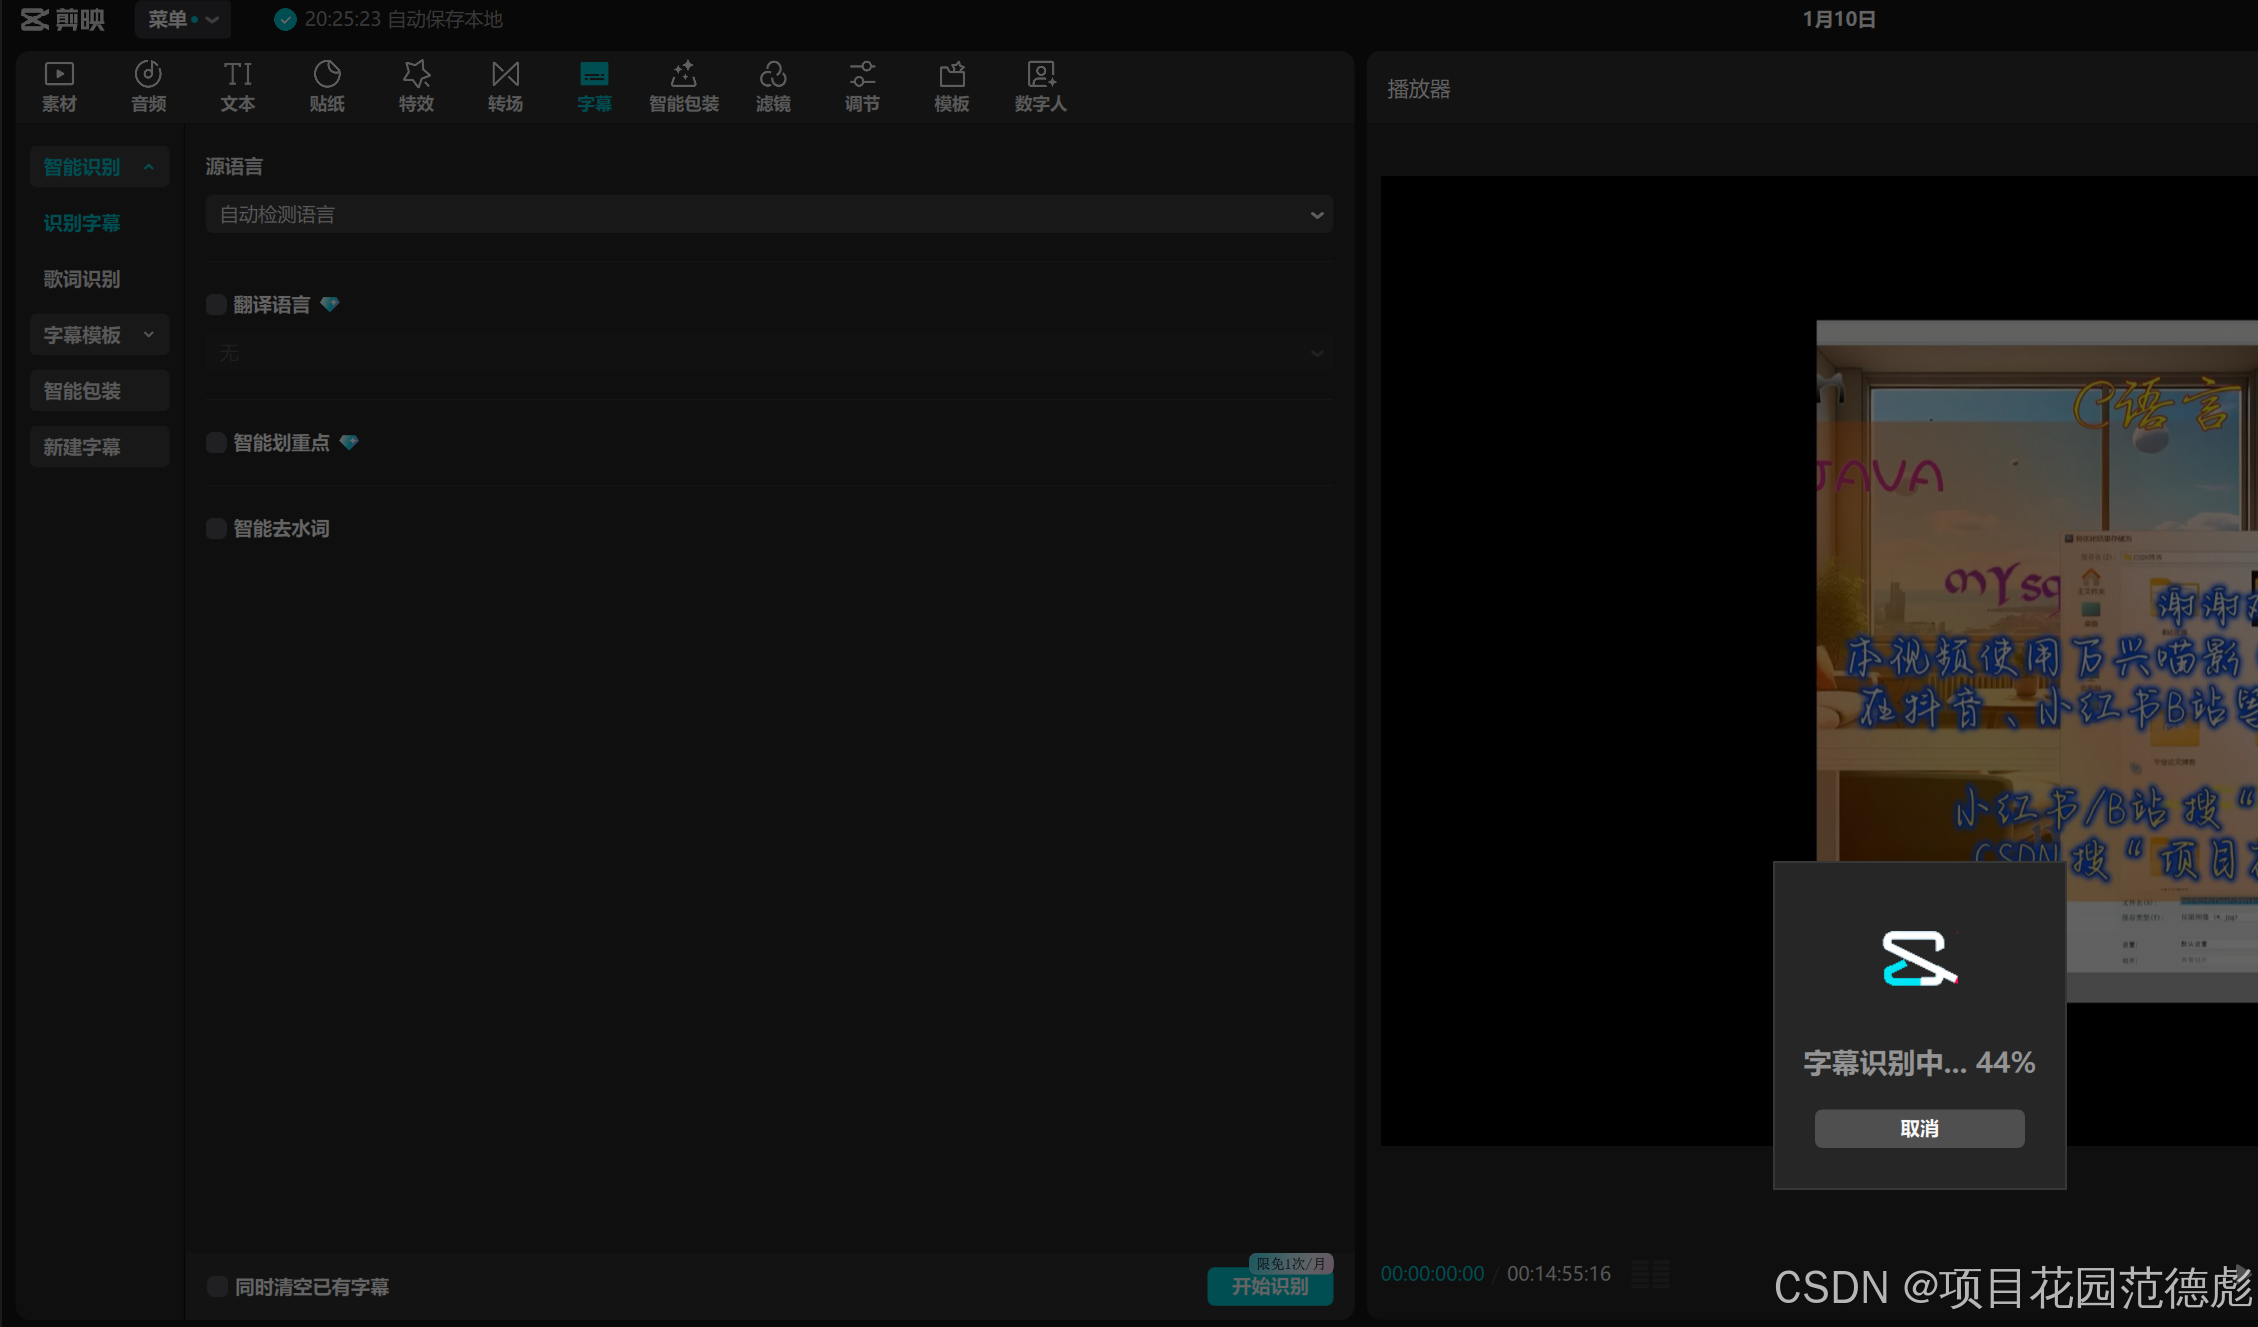The image size is (2258, 1327).
Task: Open the 音频 audio panel
Action: (148, 87)
